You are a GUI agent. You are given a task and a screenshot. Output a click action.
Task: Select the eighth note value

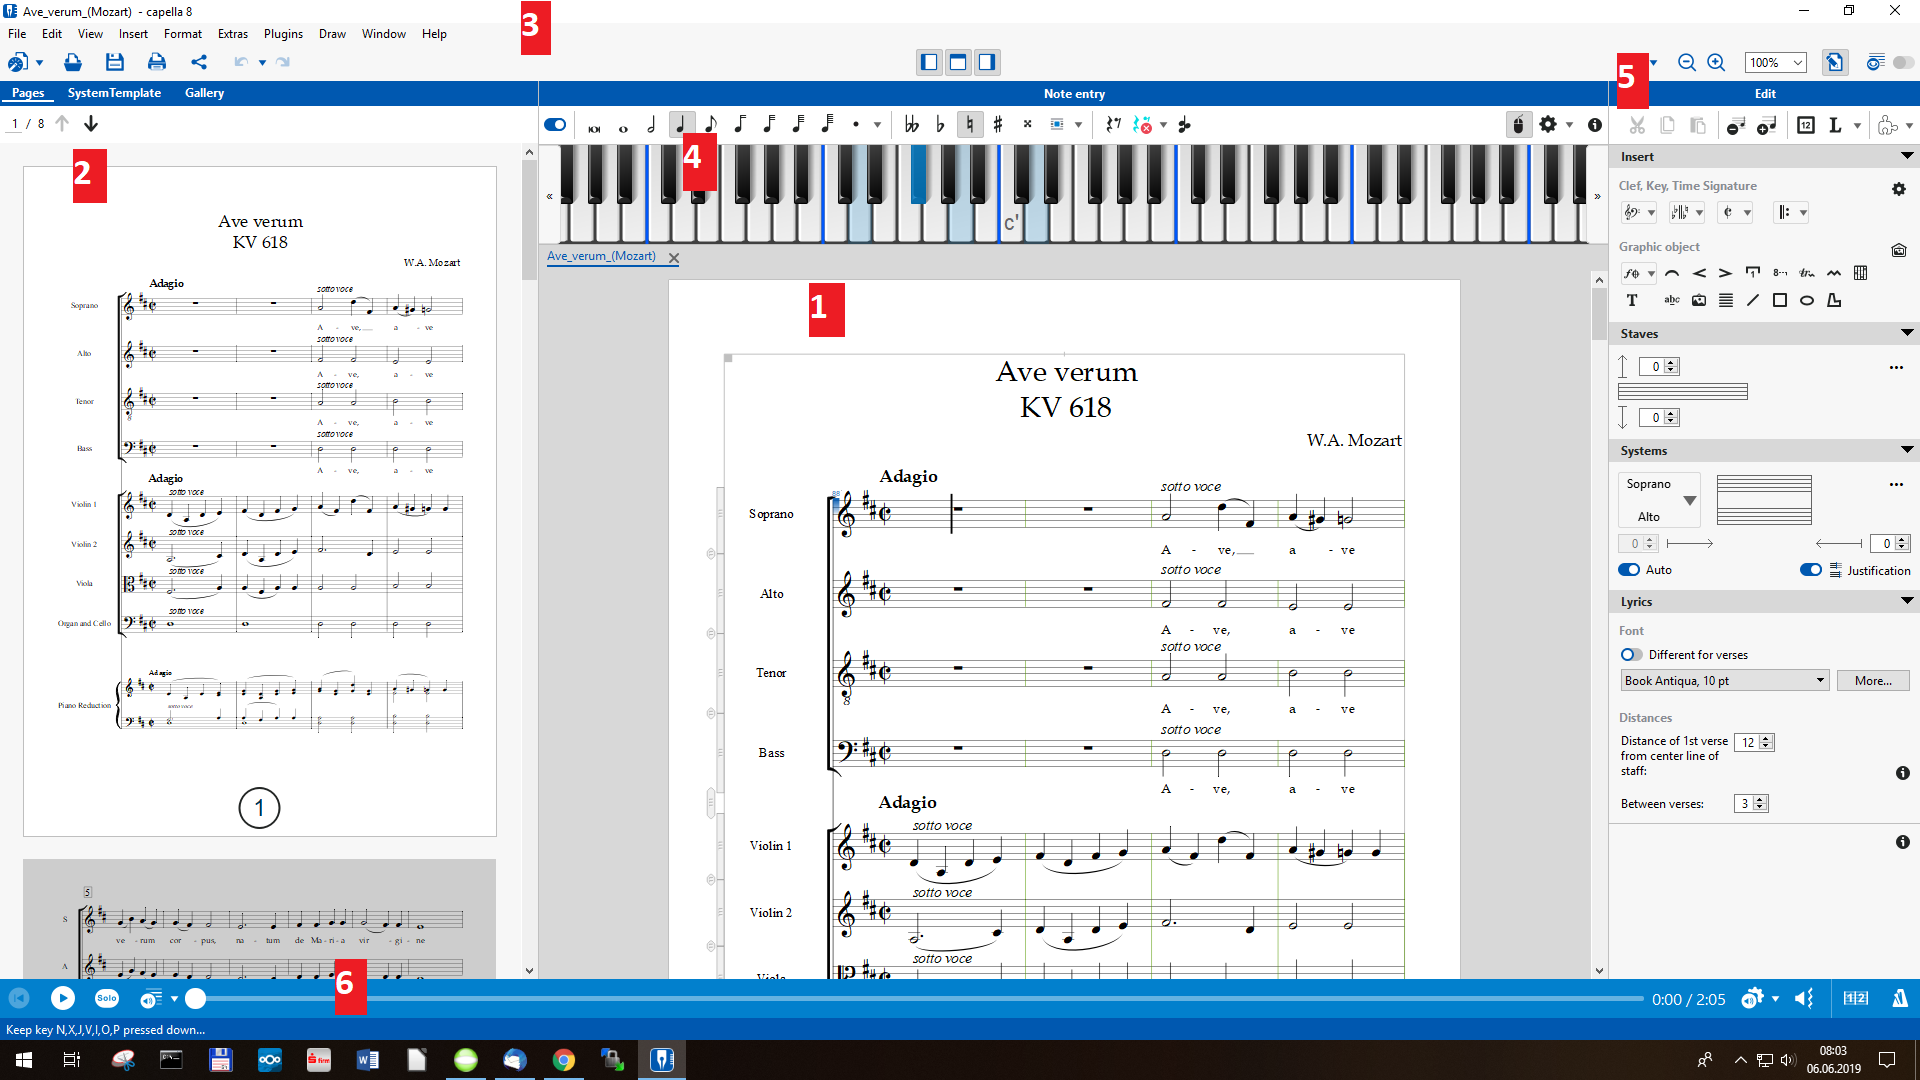[x=710, y=125]
